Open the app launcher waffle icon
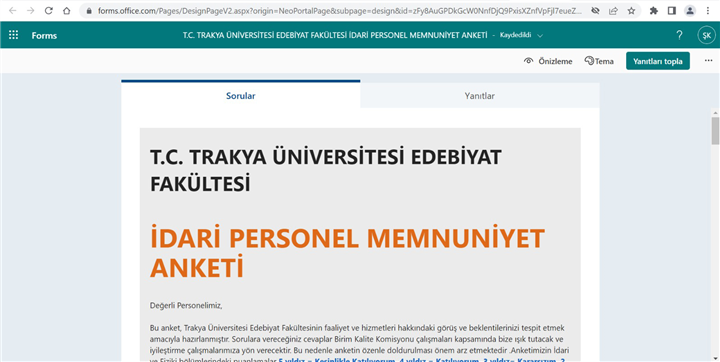720x362 pixels. click(x=13, y=35)
